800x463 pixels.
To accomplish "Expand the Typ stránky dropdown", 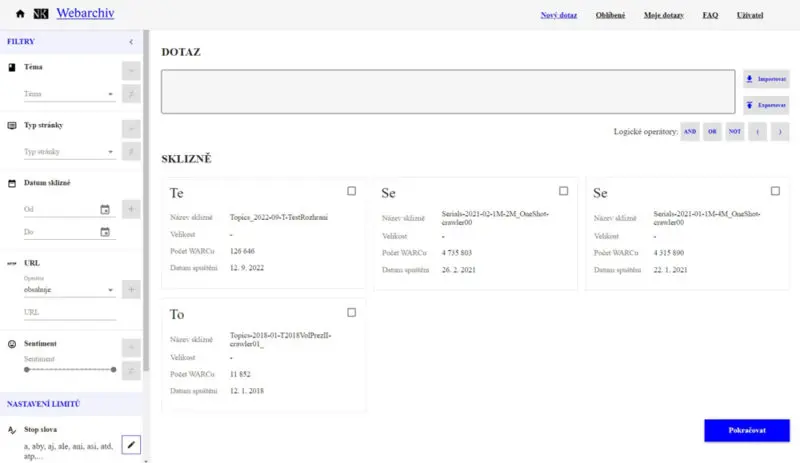I will (x=68, y=152).
